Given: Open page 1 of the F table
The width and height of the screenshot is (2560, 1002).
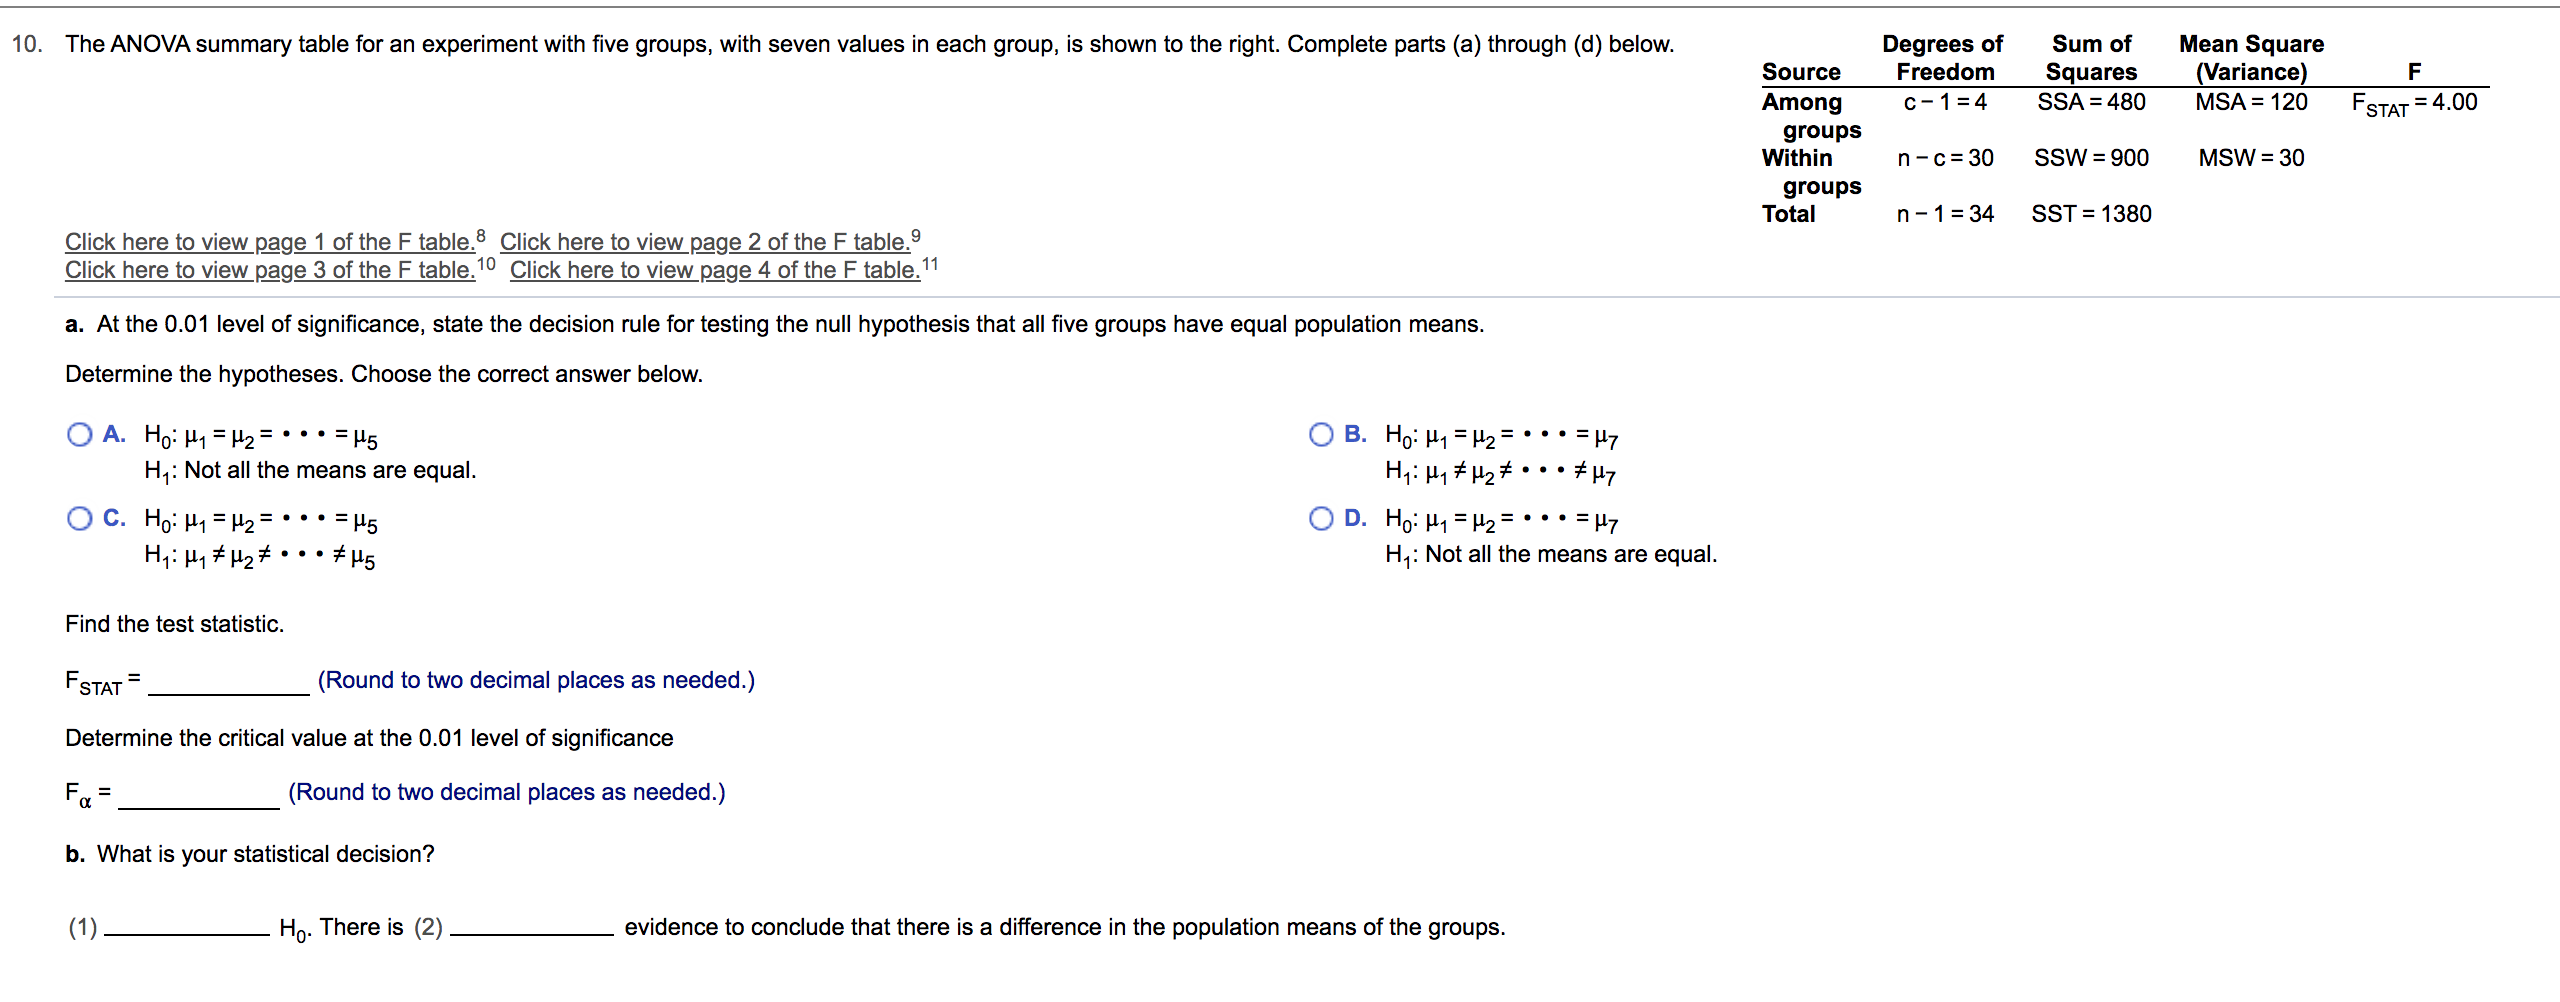Looking at the screenshot, I should tap(270, 241).
